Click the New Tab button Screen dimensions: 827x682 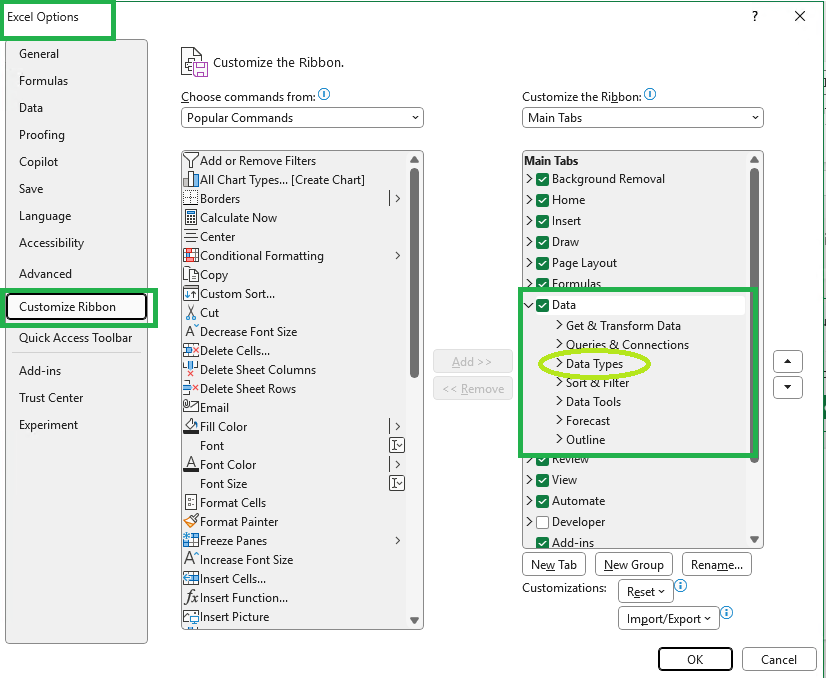(x=554, y=564)
